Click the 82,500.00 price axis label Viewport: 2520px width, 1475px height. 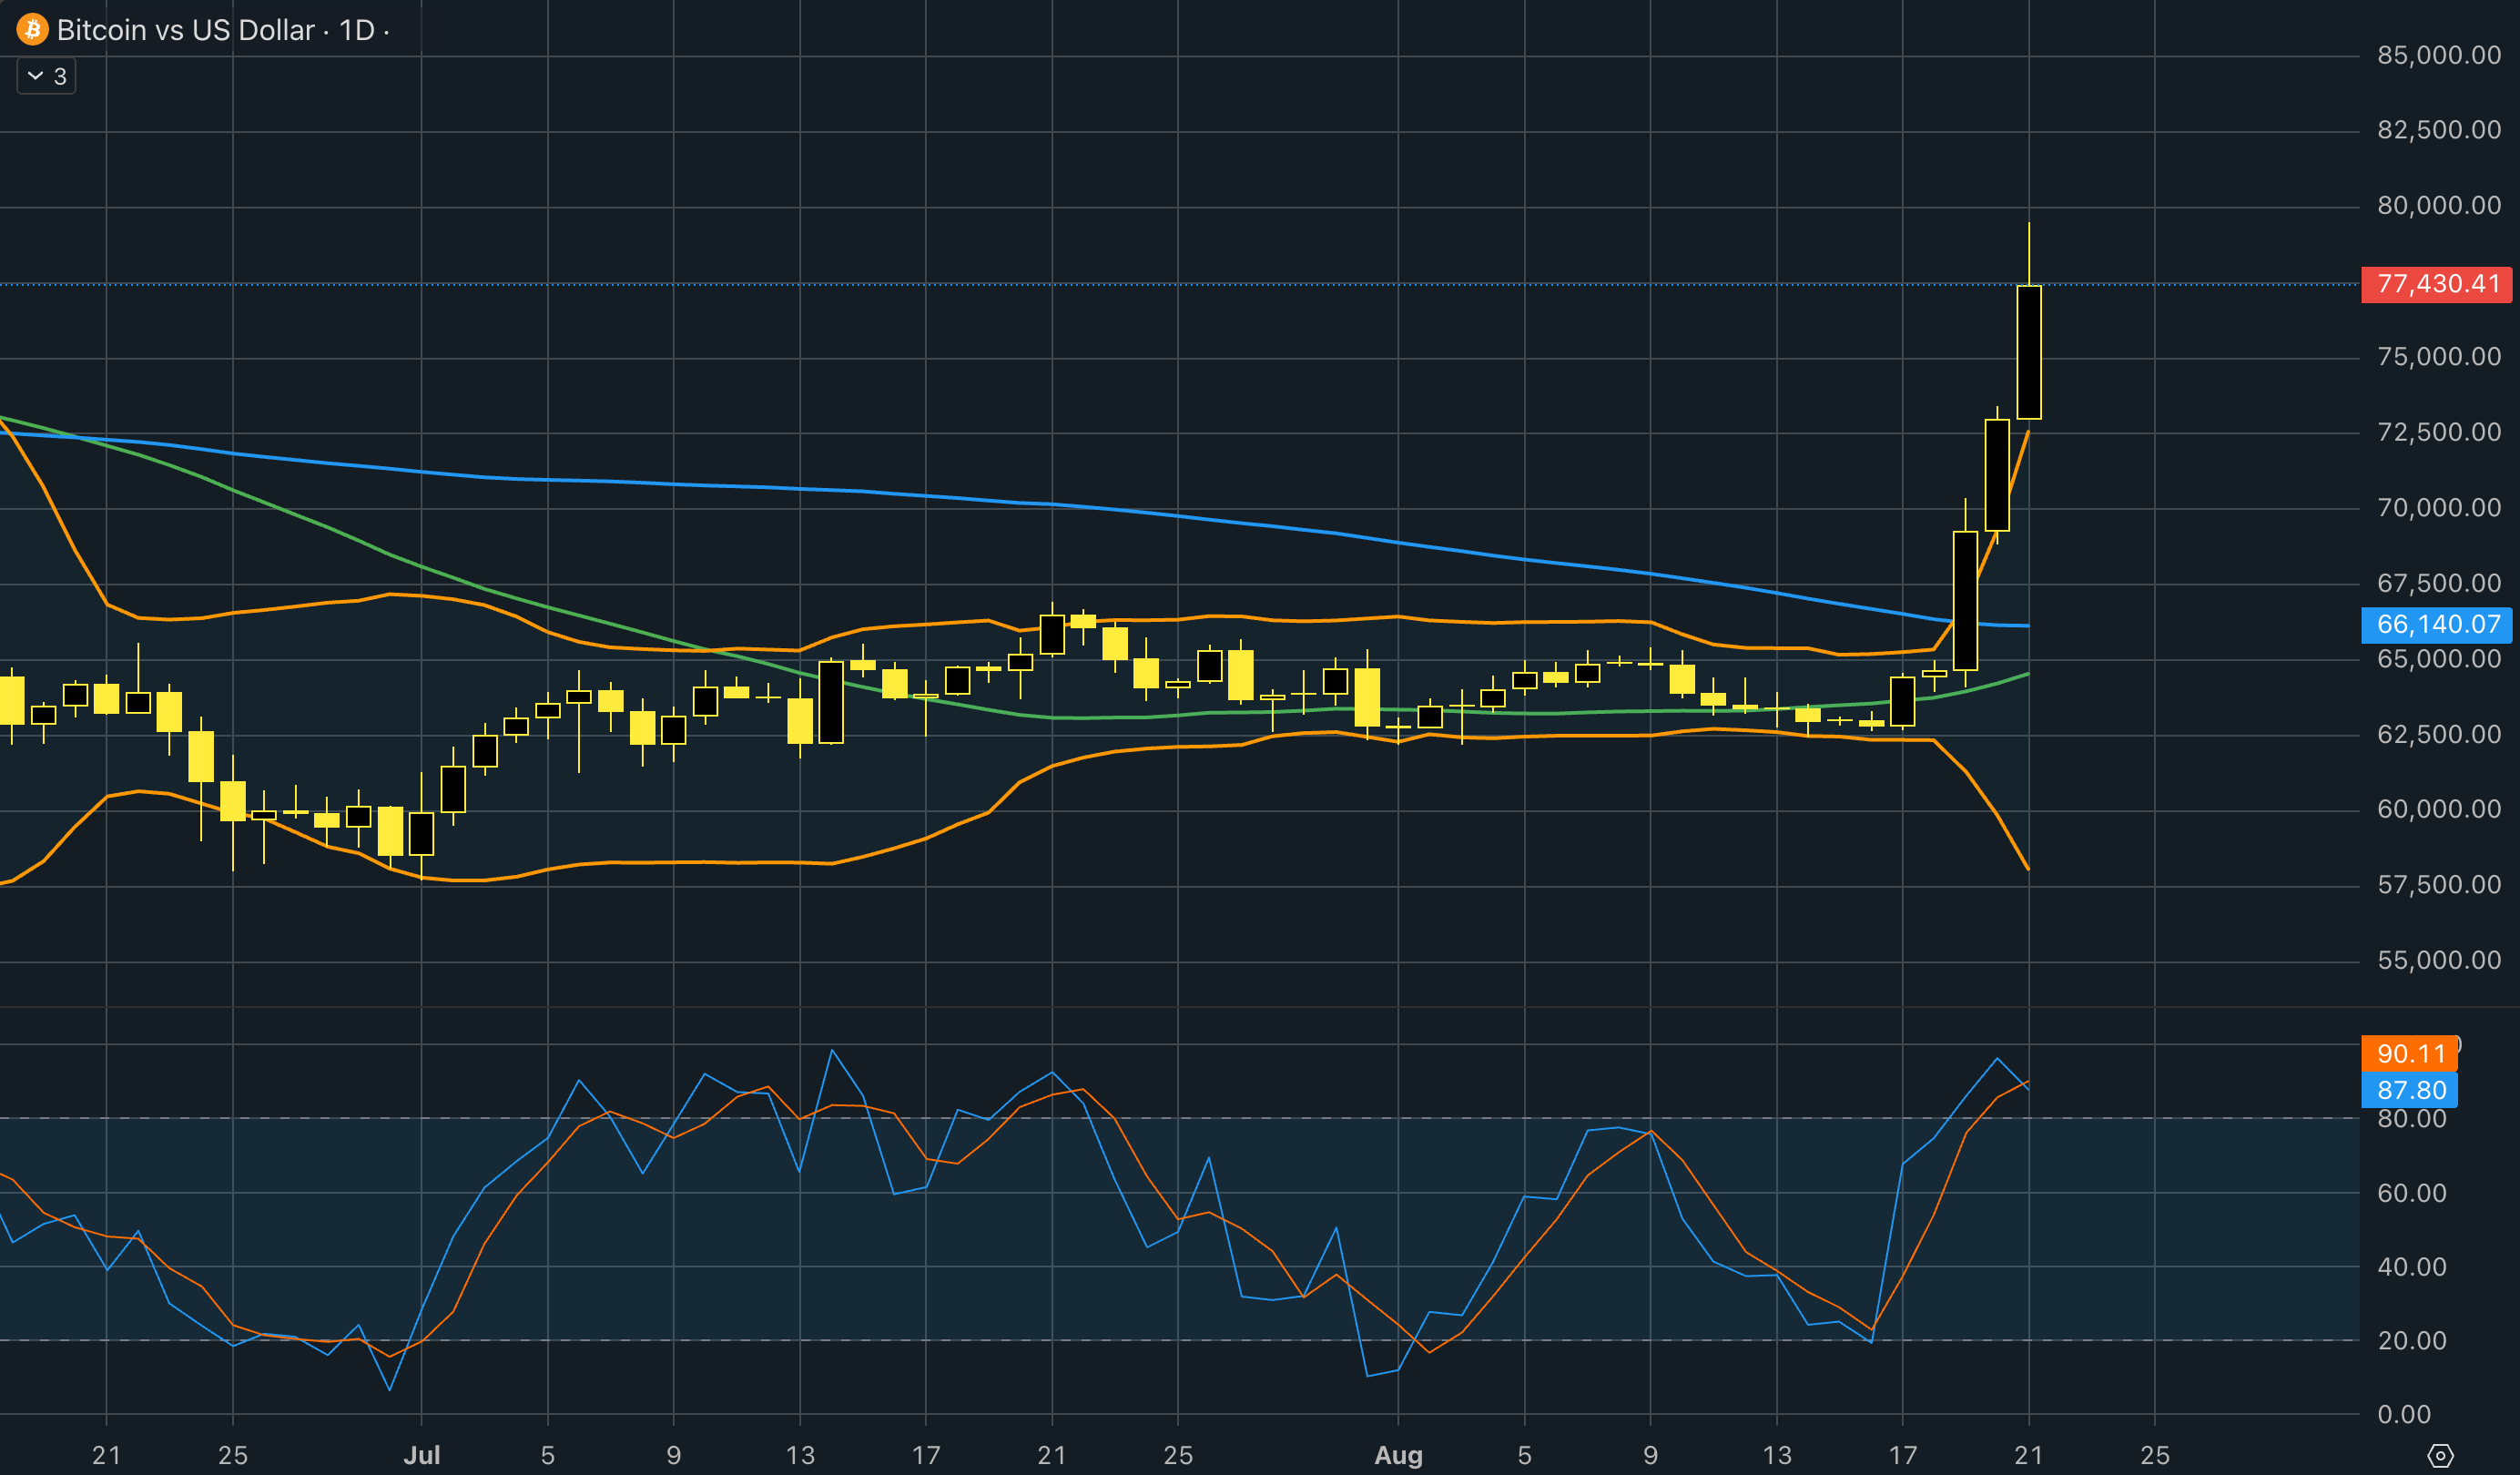click(x=2439, y=130)
